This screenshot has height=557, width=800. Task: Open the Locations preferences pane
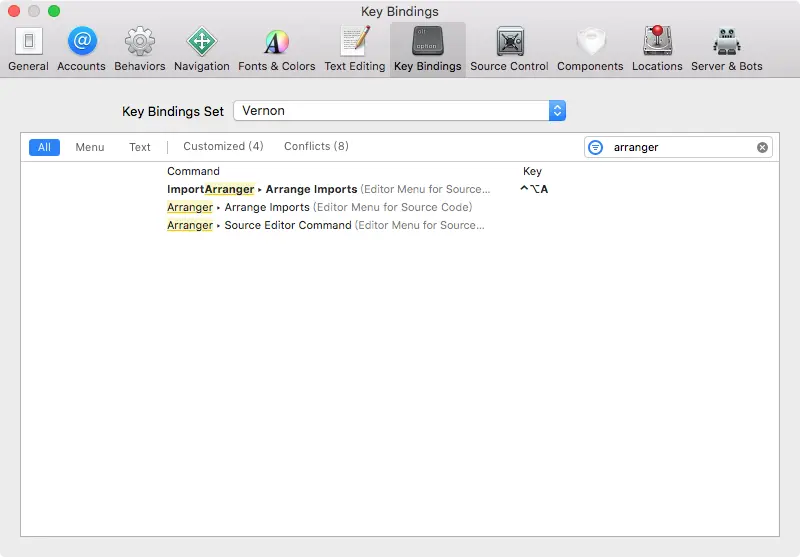[657, 49]
